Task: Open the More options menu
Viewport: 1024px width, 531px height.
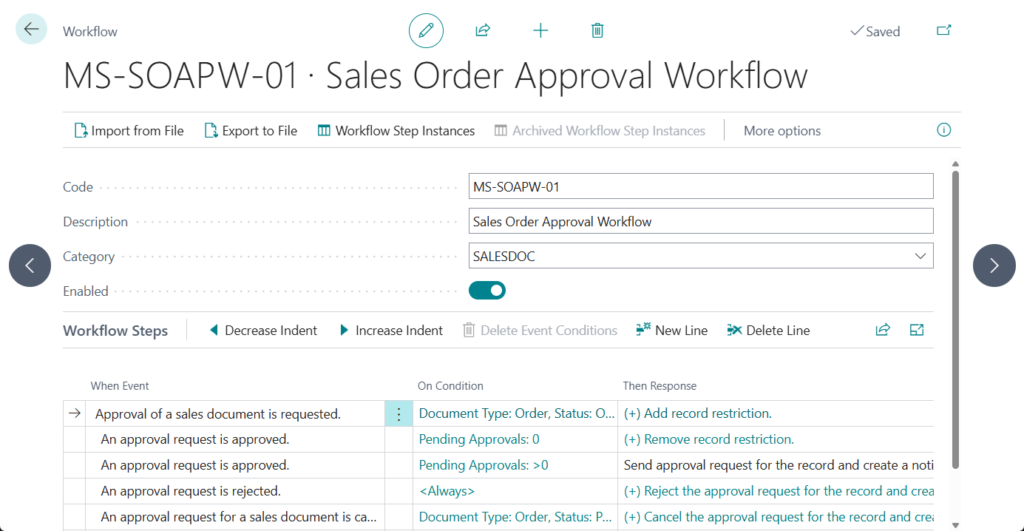Action: (x=781, y=131)
